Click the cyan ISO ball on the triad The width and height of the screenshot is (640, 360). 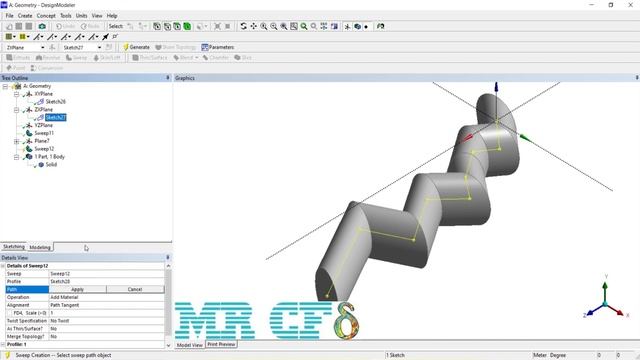(605, 304)
